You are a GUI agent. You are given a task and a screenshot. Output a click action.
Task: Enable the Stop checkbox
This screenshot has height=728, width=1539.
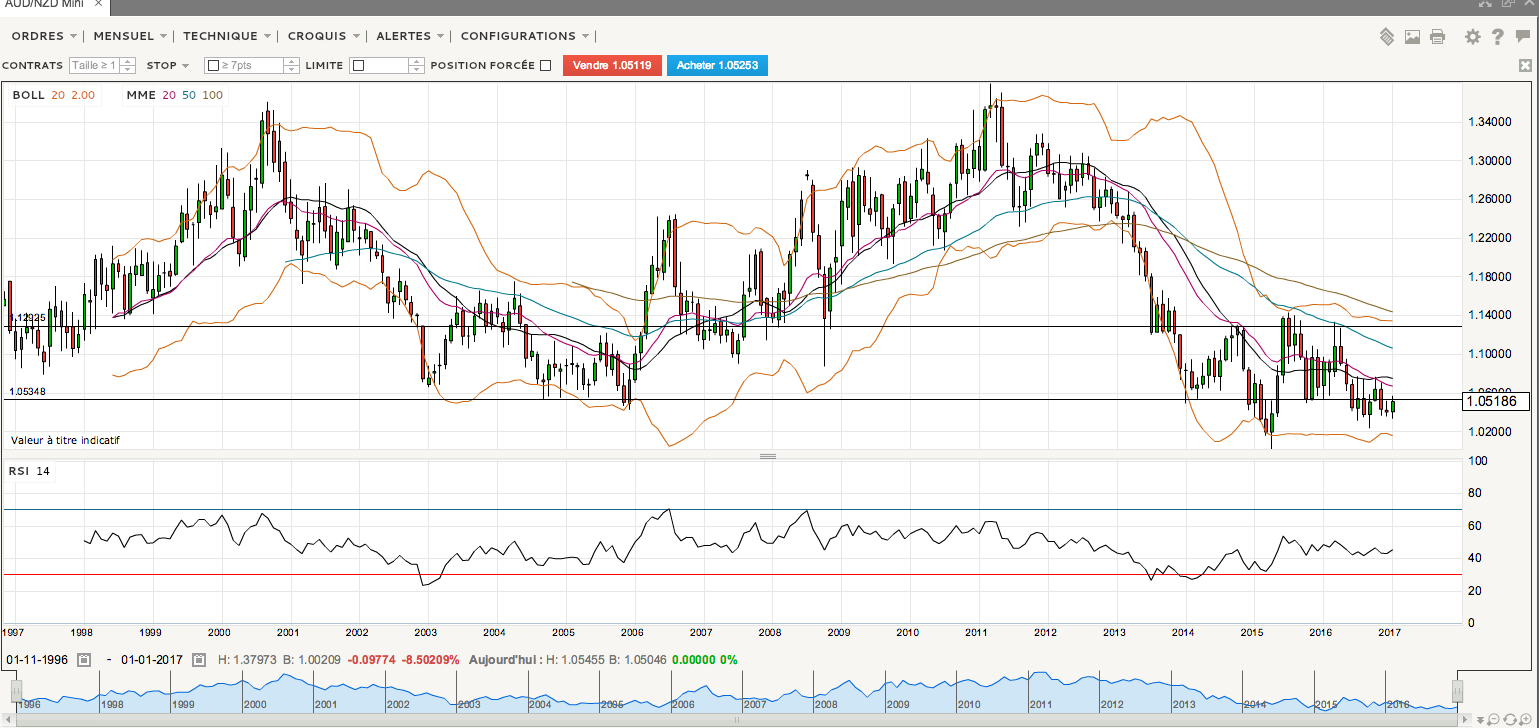coord(212,66)
